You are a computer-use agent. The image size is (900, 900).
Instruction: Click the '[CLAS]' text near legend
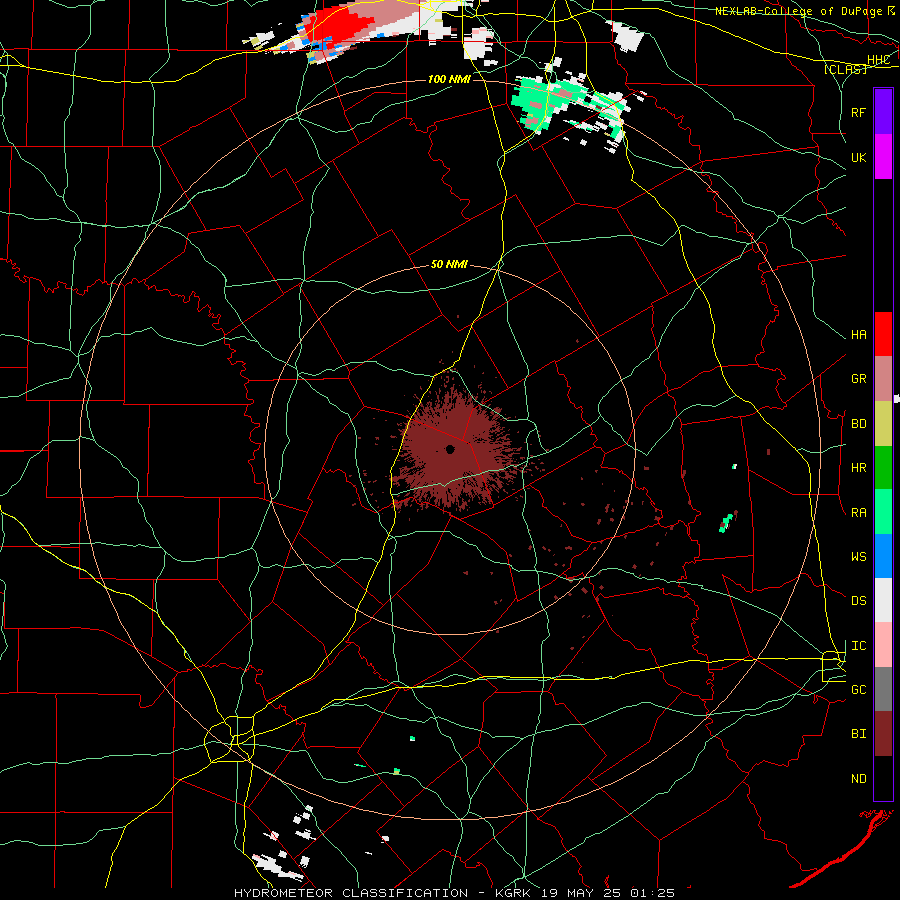(x=845, y=69)
